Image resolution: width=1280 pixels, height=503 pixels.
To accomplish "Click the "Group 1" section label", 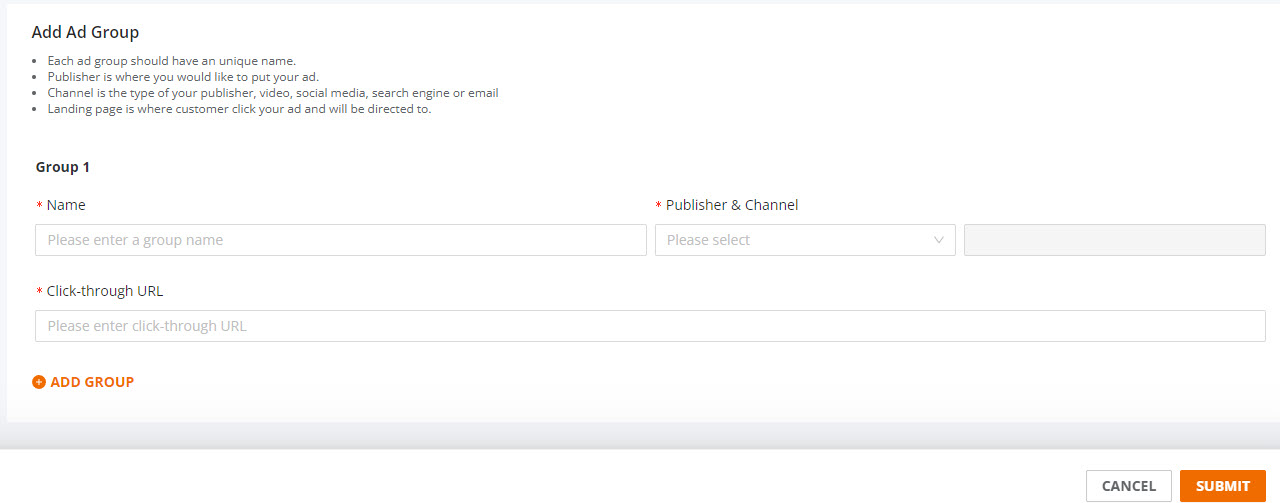I will (63, 167).
